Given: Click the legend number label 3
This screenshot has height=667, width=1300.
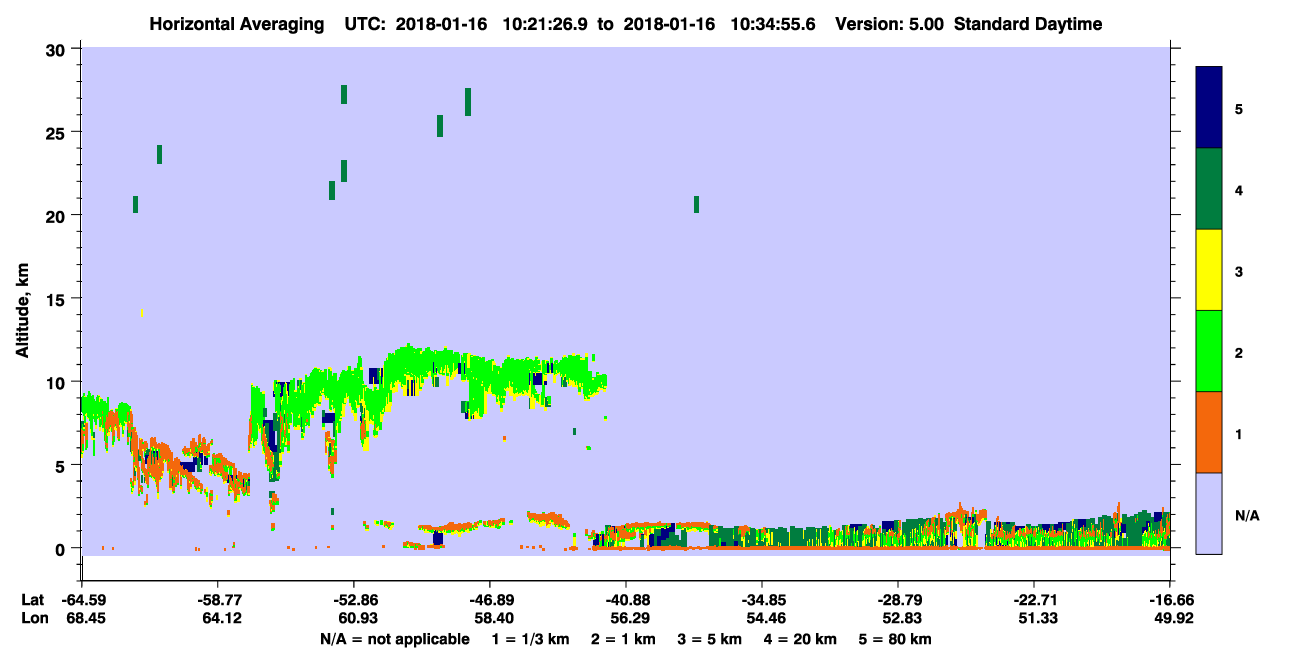Looking at the screenshot, I should [x=1239, y=270].
